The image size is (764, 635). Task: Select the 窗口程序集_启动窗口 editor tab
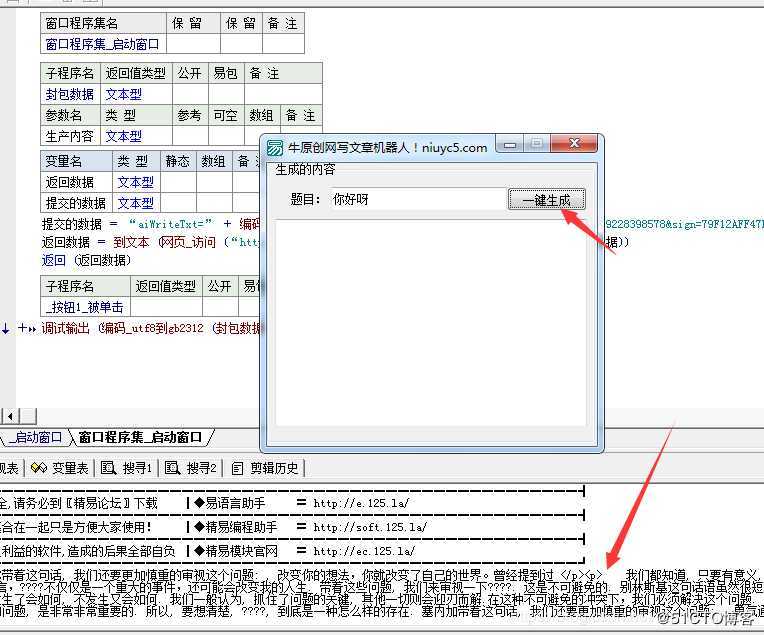click(141, 437)
